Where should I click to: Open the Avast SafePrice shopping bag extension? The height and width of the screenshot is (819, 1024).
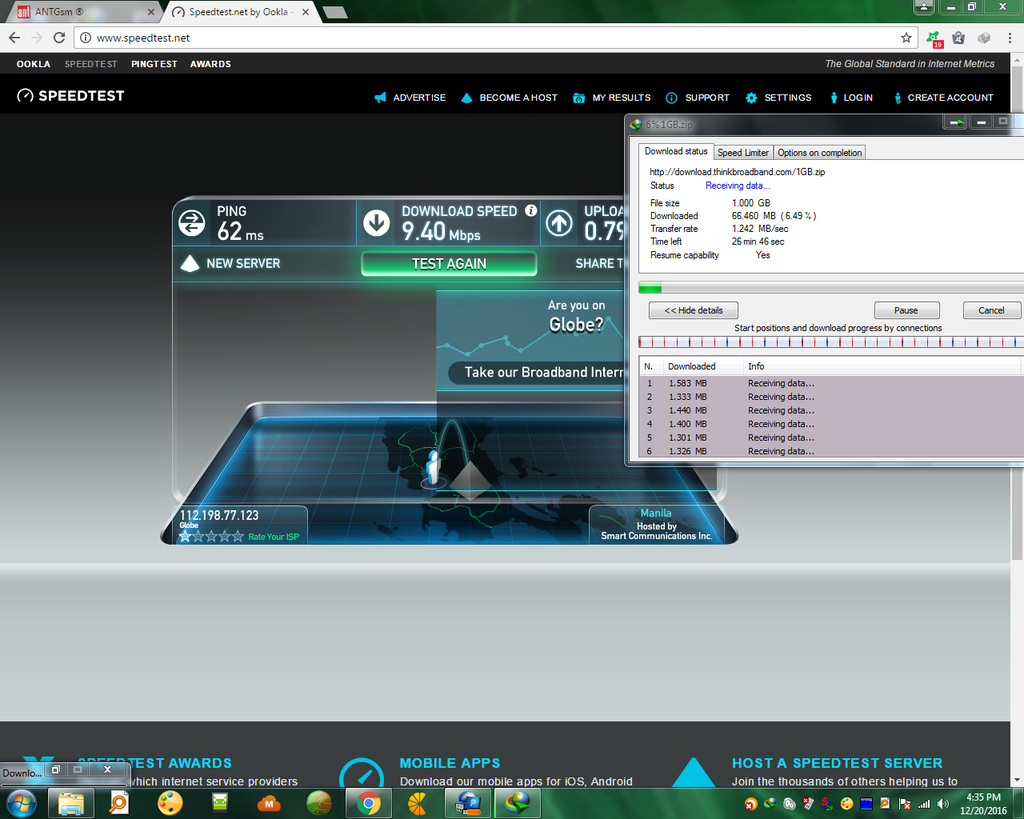pyautogui.click(x=958, y=38)
